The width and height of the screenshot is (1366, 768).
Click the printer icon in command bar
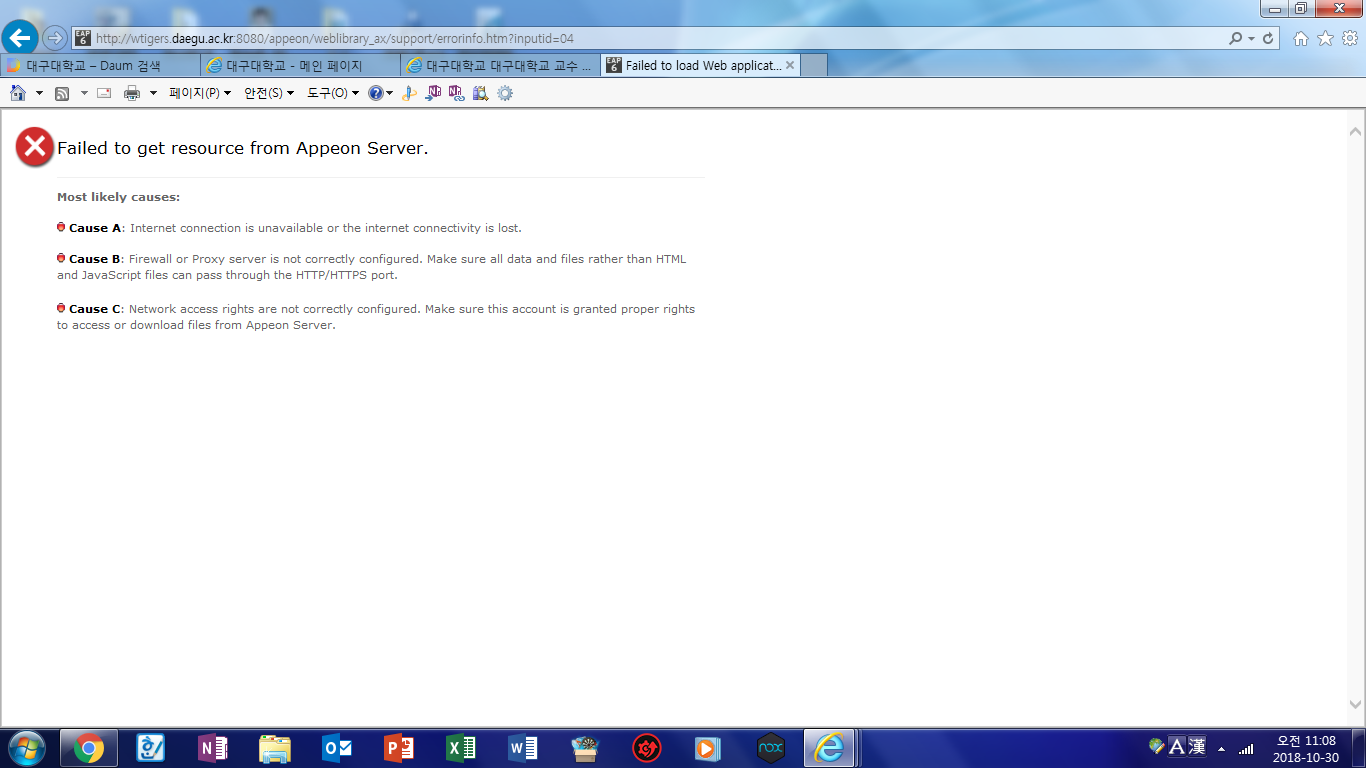click(131, 93)
